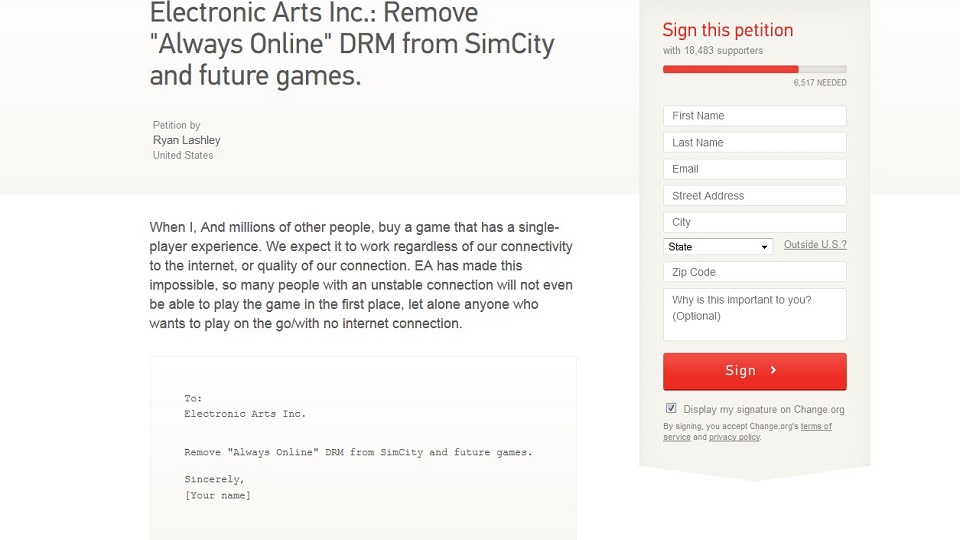Click the "18,483 supporters" count text
Image resolution: width=960 pixels, height=540 pixels.
click(712, 51)
